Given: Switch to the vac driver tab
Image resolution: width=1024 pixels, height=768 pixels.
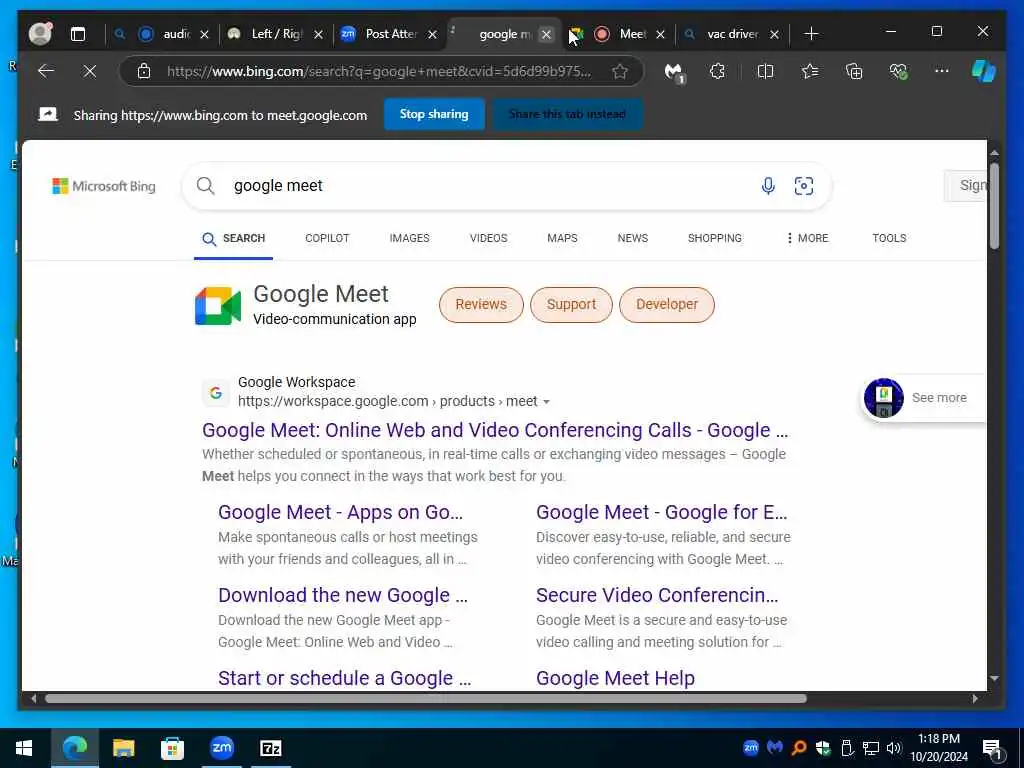Looking at the screenshot, I should (x=731, y=34).
